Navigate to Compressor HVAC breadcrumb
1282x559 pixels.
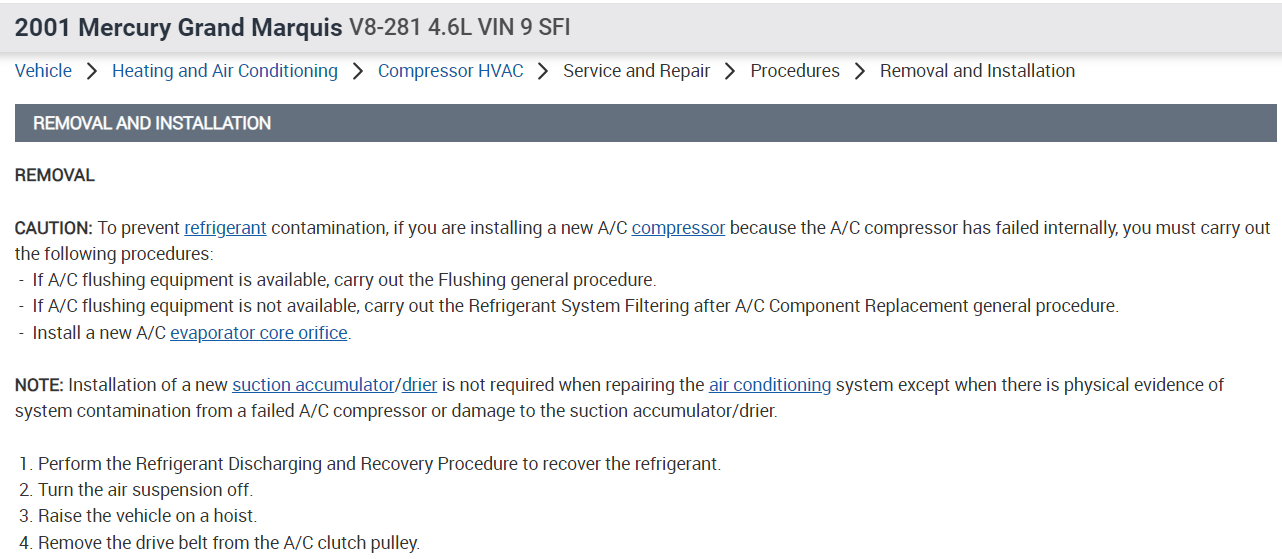pyautogui.click(x=450, y=71)
